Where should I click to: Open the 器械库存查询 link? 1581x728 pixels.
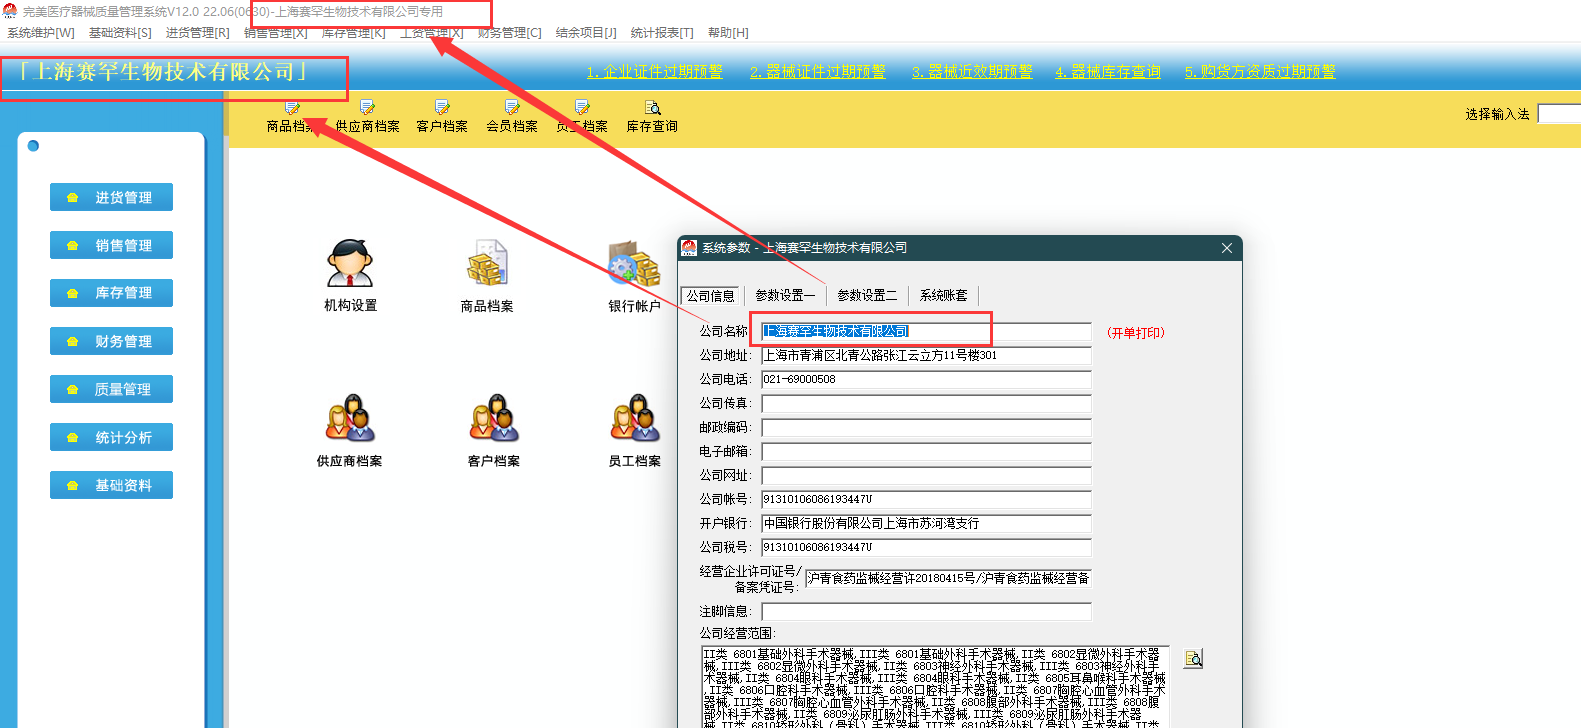pos(1108,72)
